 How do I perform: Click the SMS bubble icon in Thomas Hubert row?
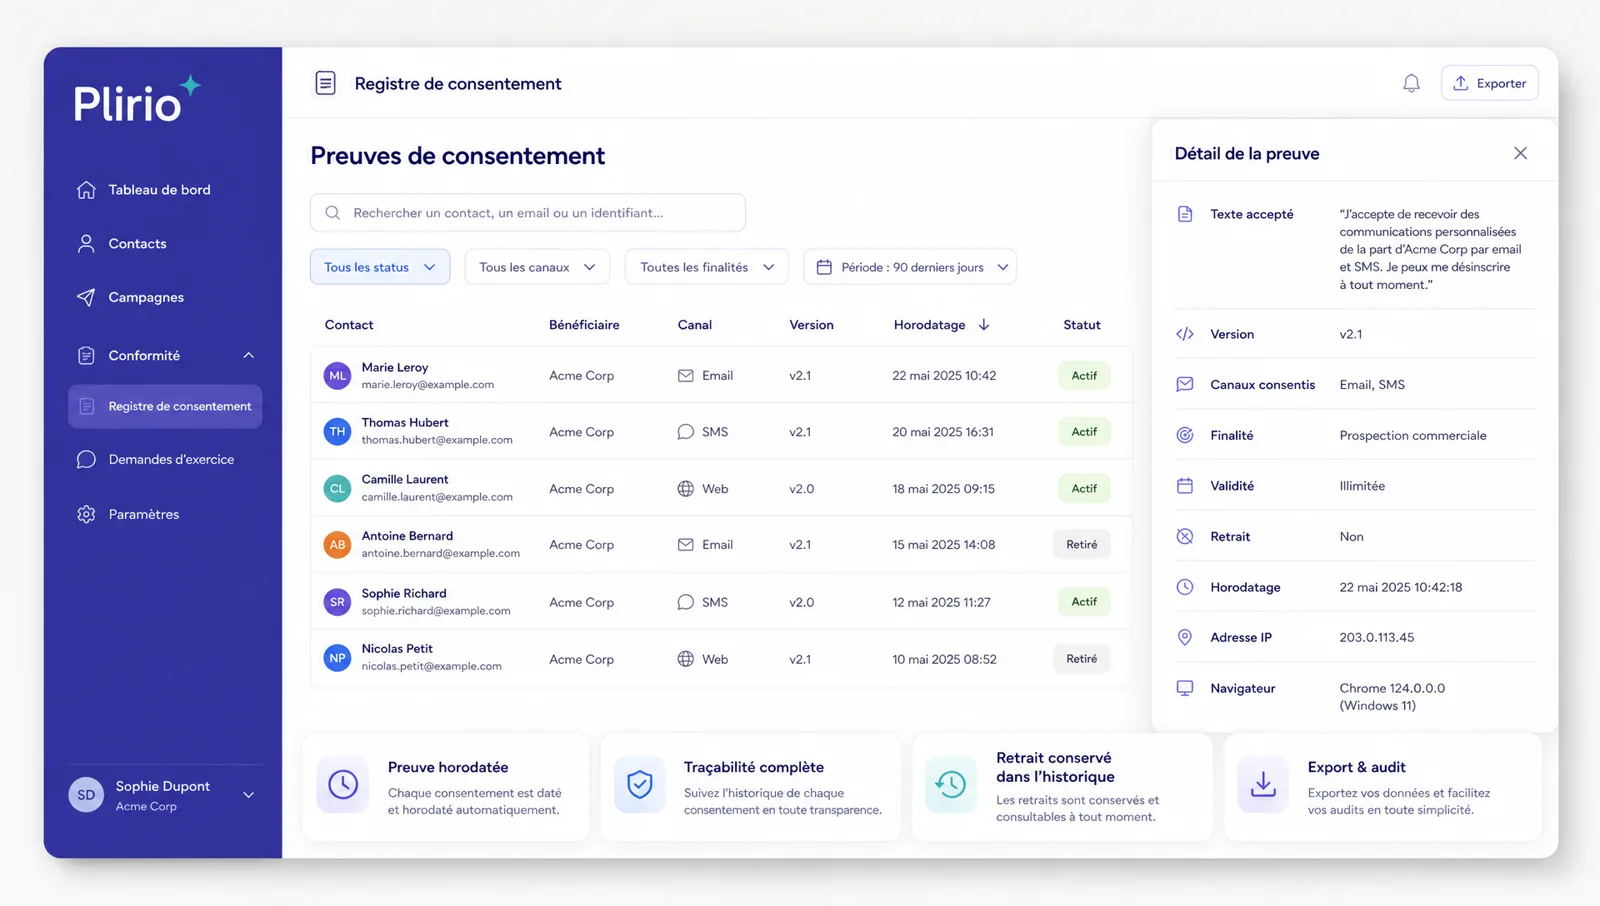click(x=685, y=432)
